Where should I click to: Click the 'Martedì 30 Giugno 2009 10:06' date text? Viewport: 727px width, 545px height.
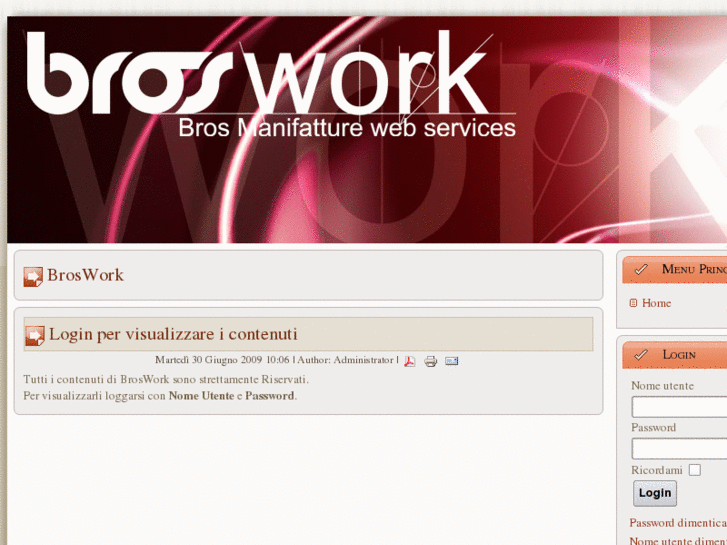pos(222,360)
